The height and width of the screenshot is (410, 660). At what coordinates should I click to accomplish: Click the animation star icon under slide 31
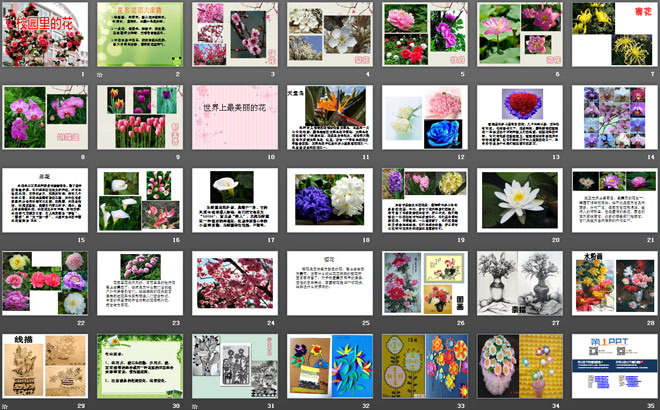click(x=195, y=406)
